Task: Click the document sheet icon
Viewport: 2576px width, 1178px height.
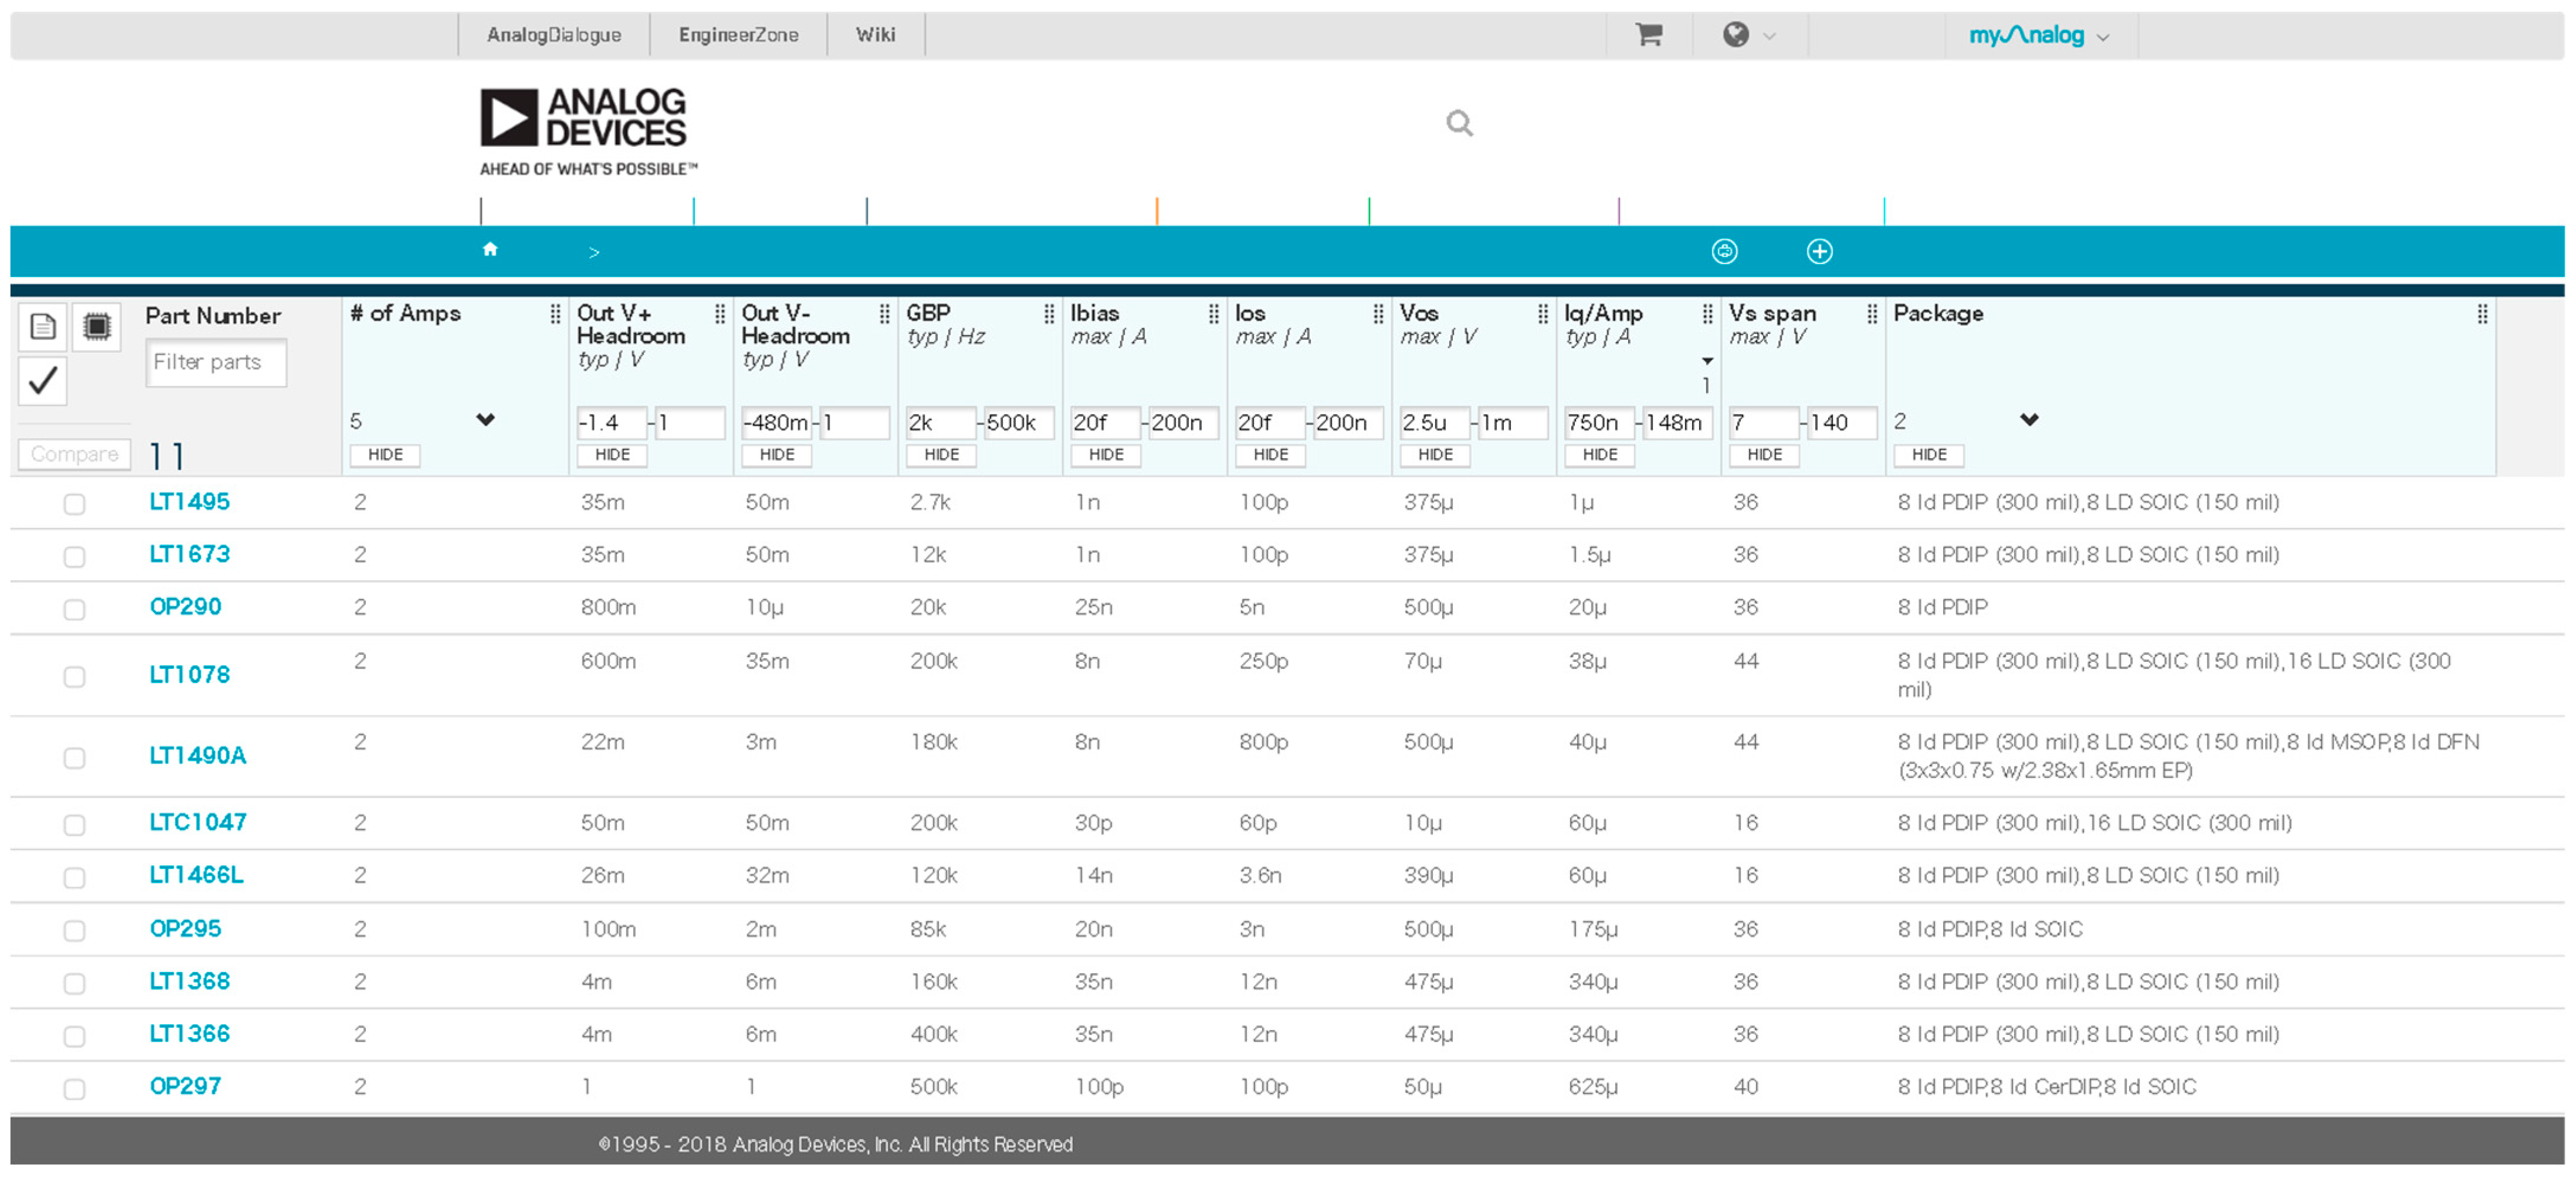Action: point(43,326)
